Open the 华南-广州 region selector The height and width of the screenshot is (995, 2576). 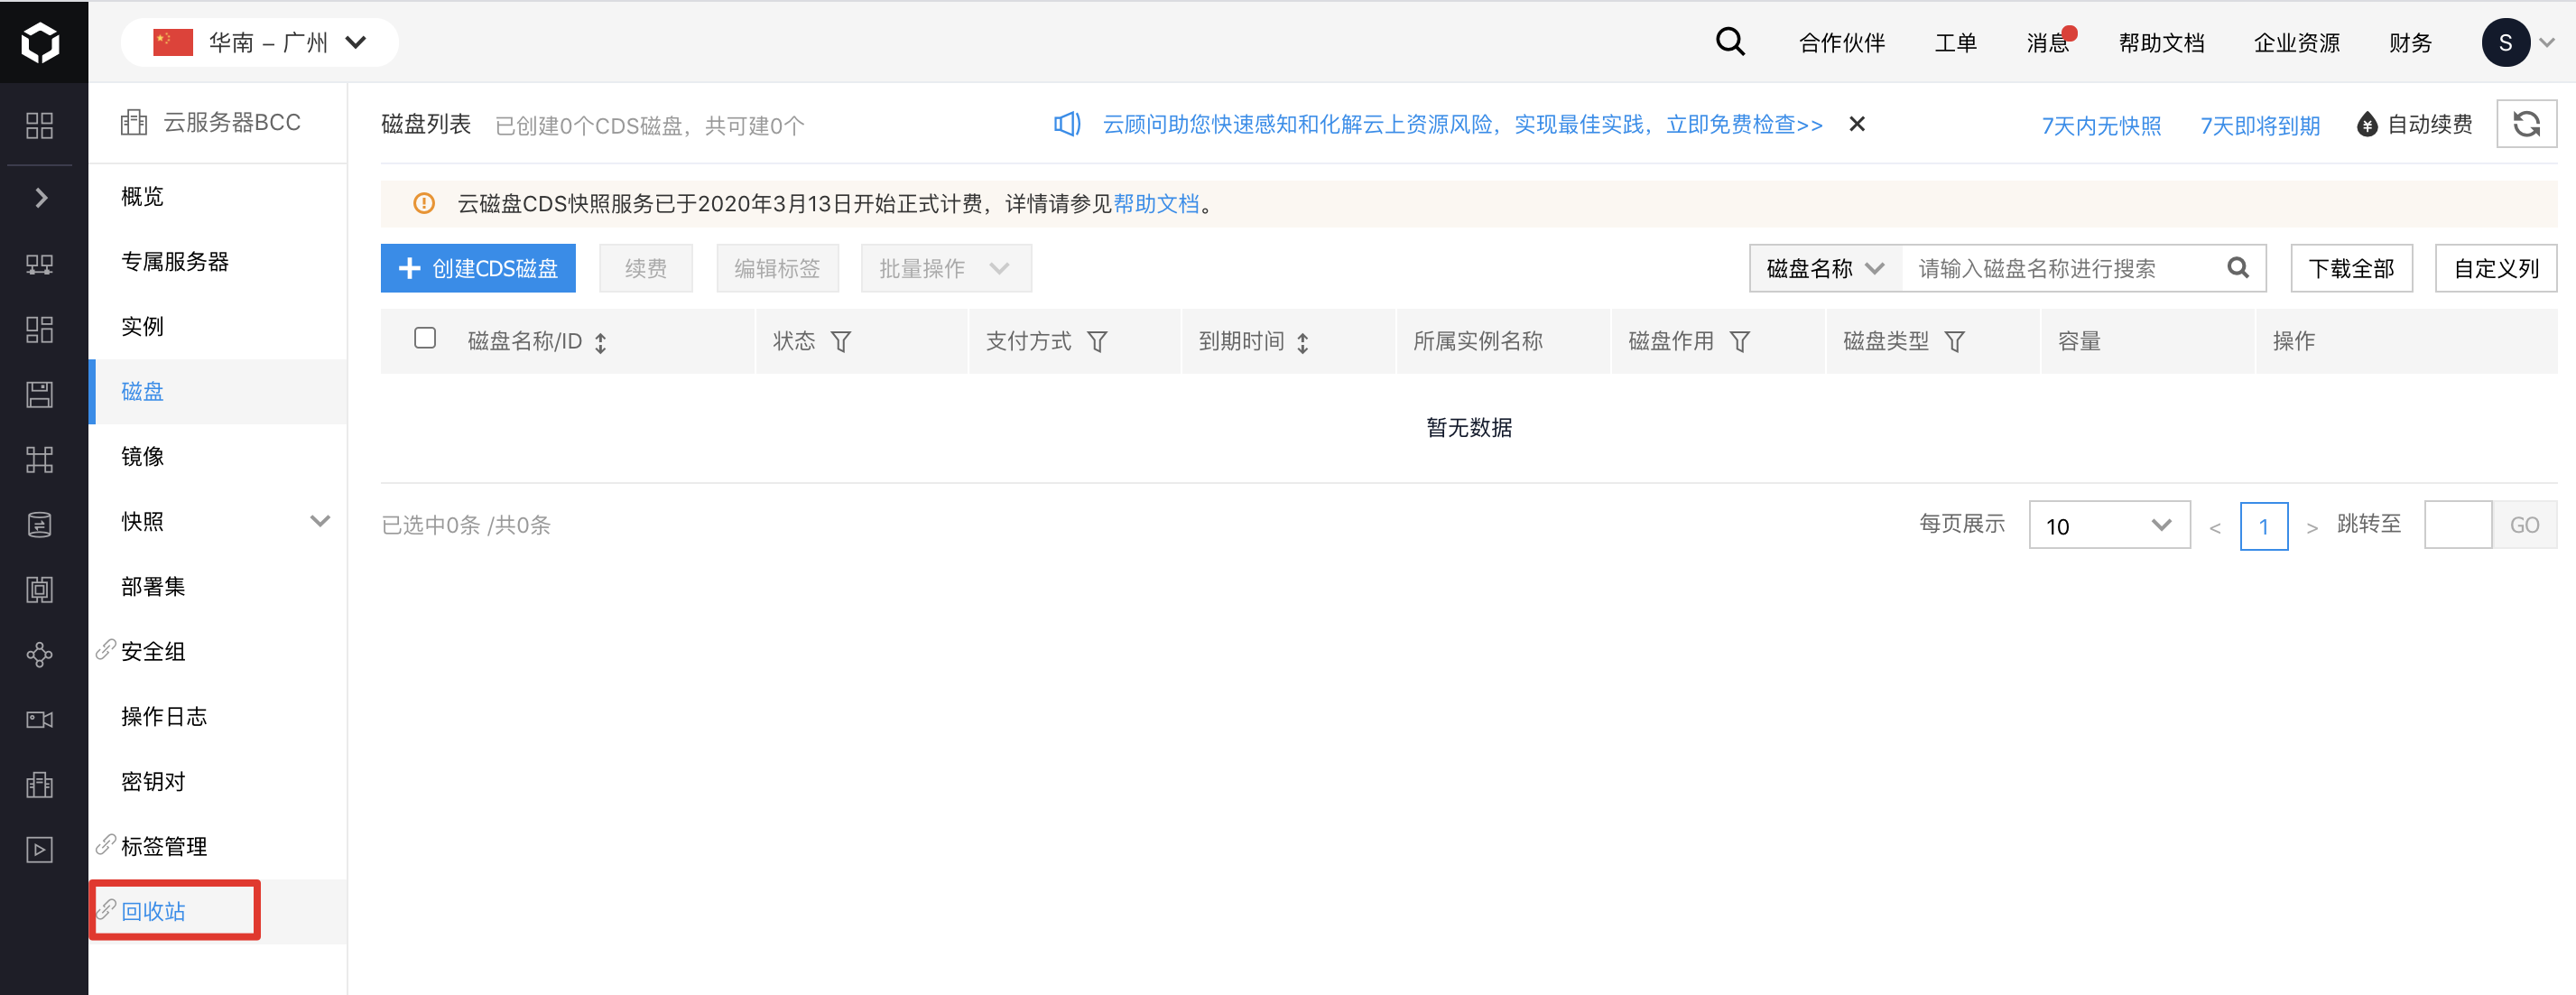coord(260,42)
